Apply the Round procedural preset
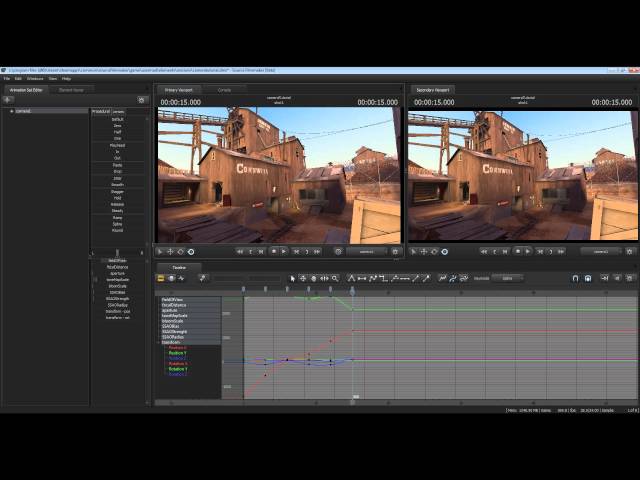 [118, 231]
